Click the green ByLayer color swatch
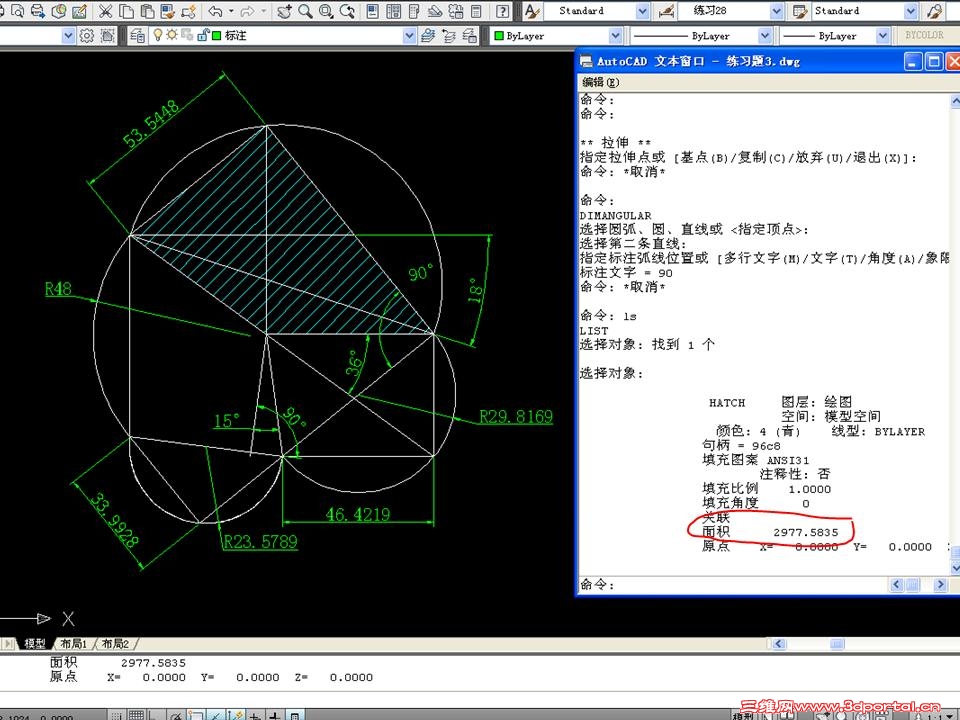 pyautogui.click(x=498, y=36)
